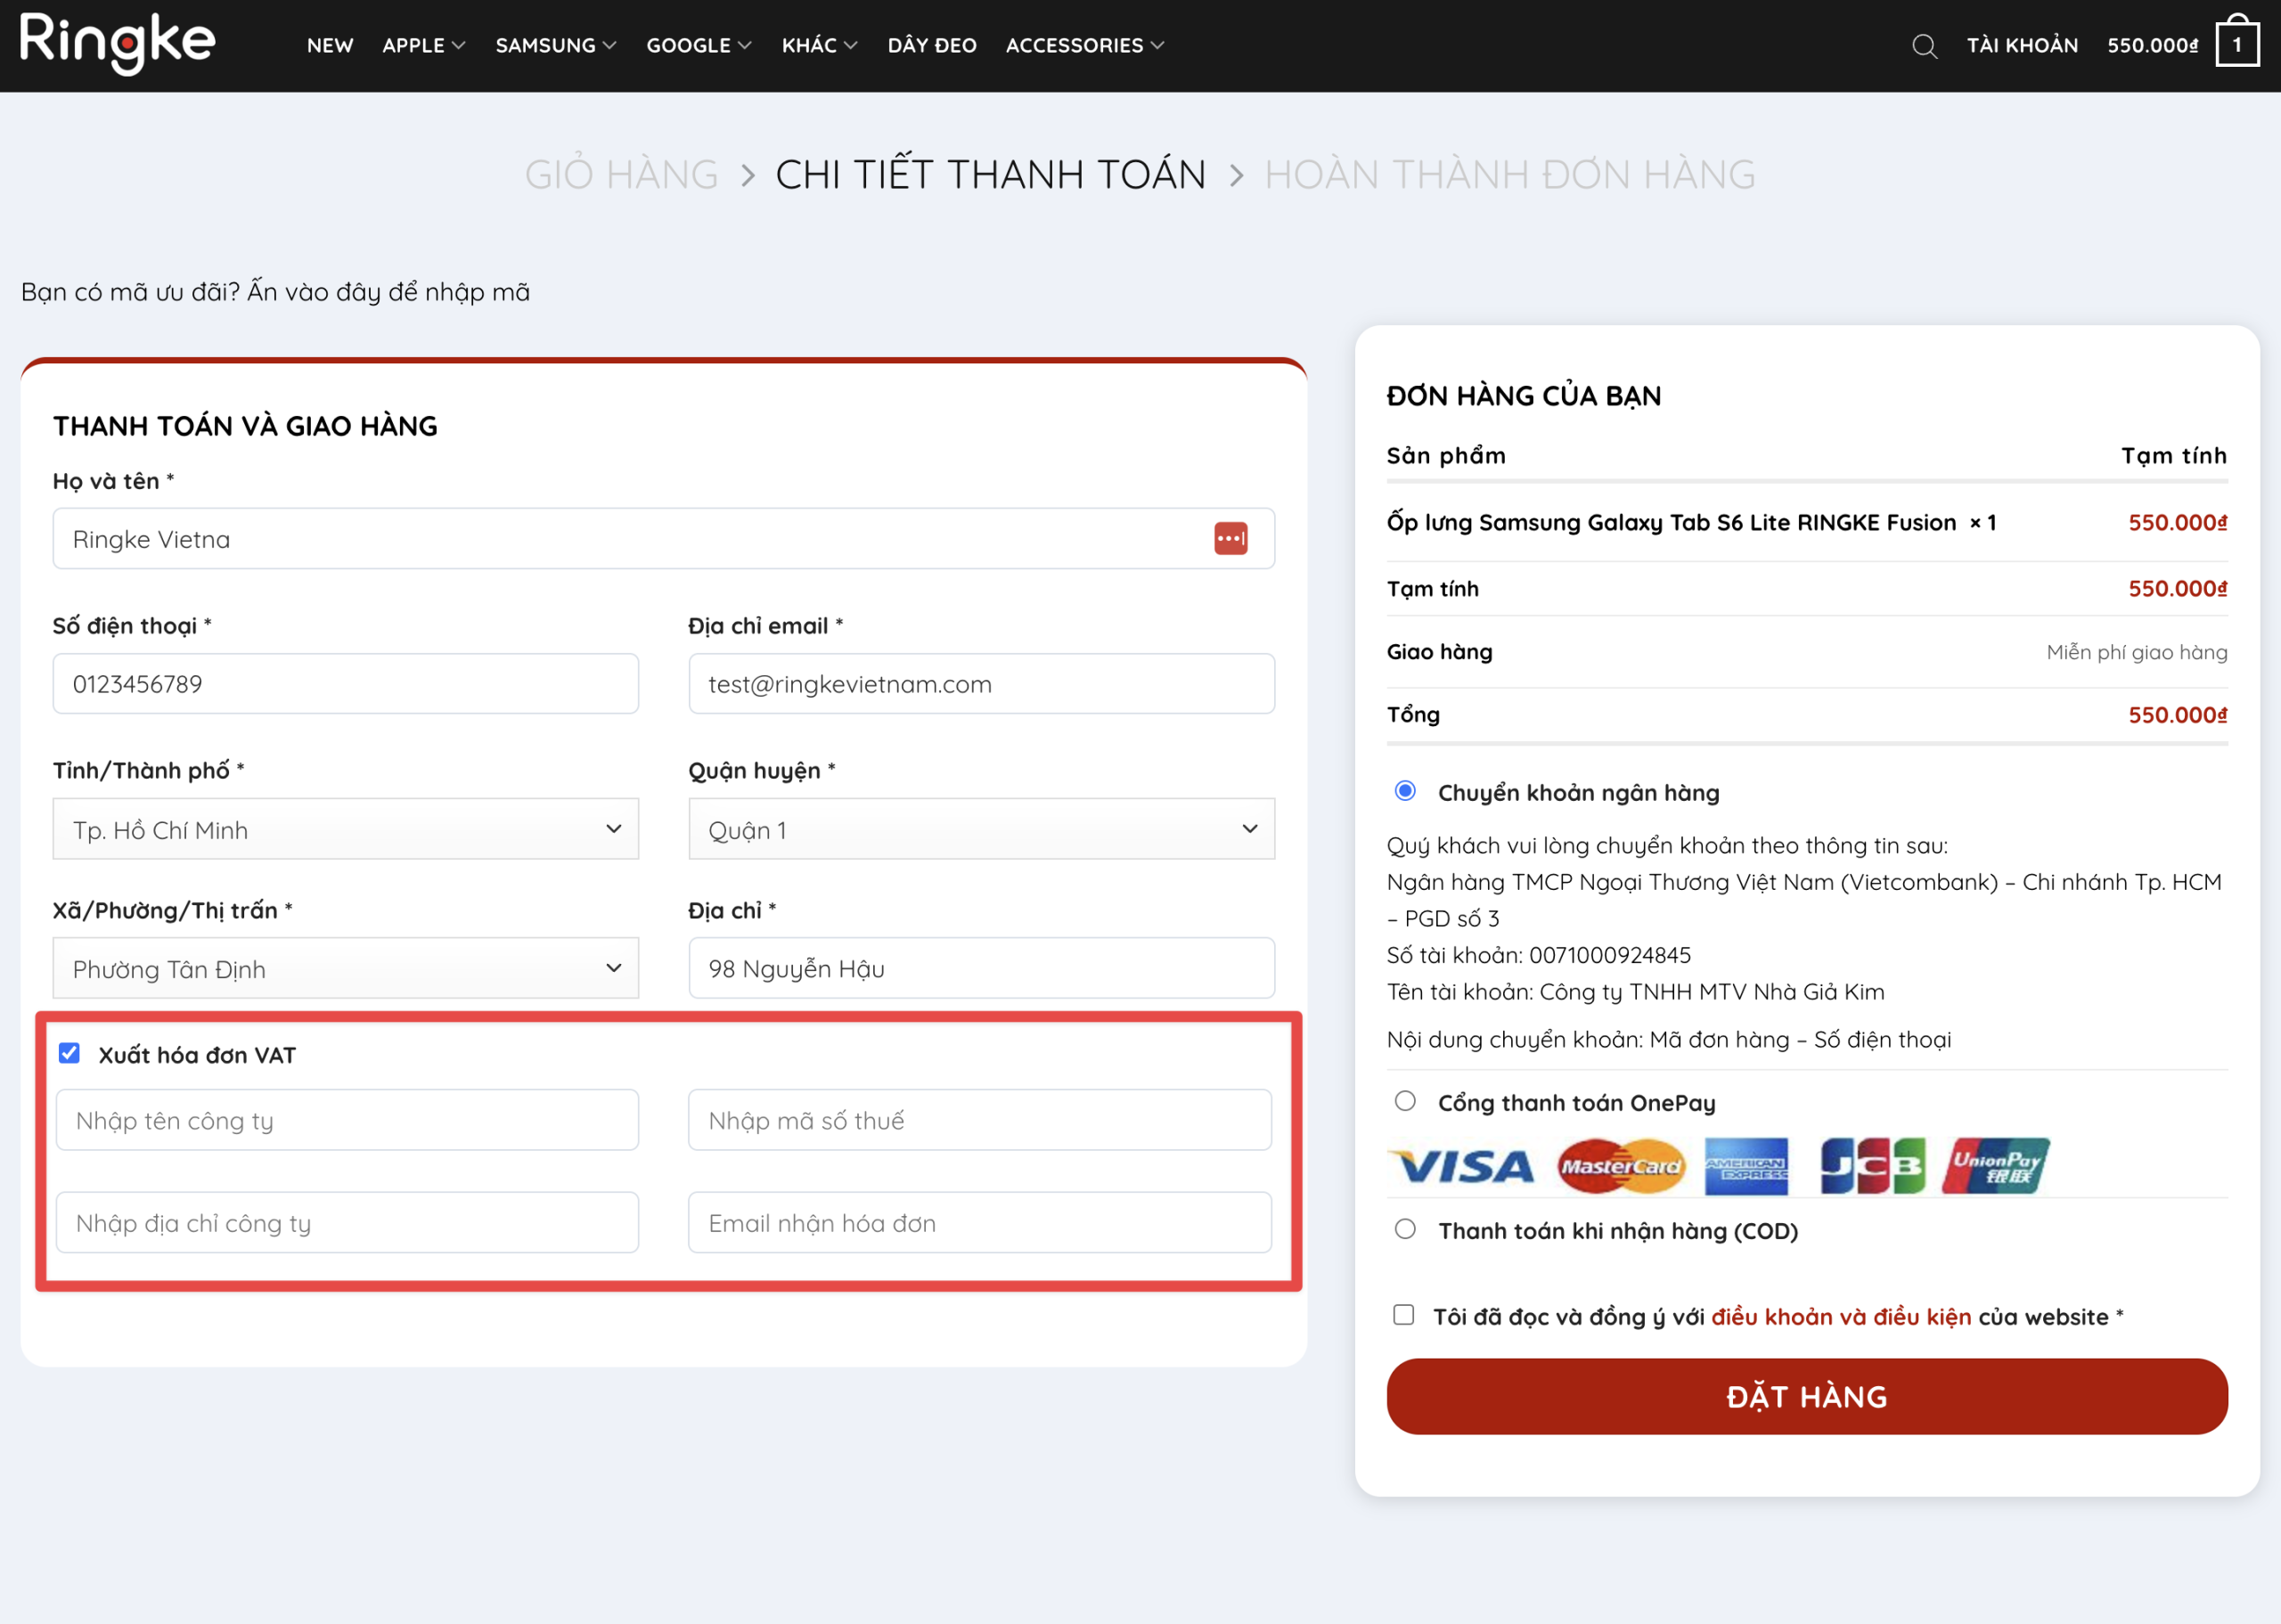Expand the APPLE menu

[424, 45]
